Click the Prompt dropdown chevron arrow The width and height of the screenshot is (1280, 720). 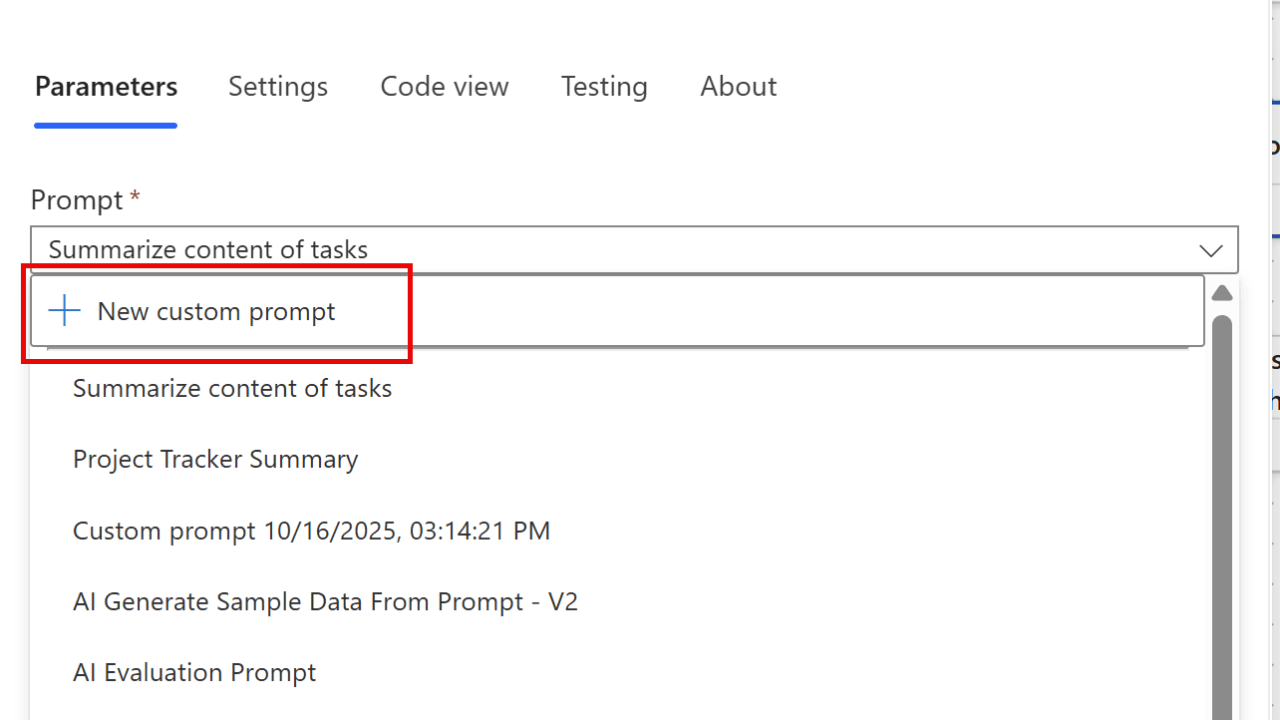[1211, 250]
